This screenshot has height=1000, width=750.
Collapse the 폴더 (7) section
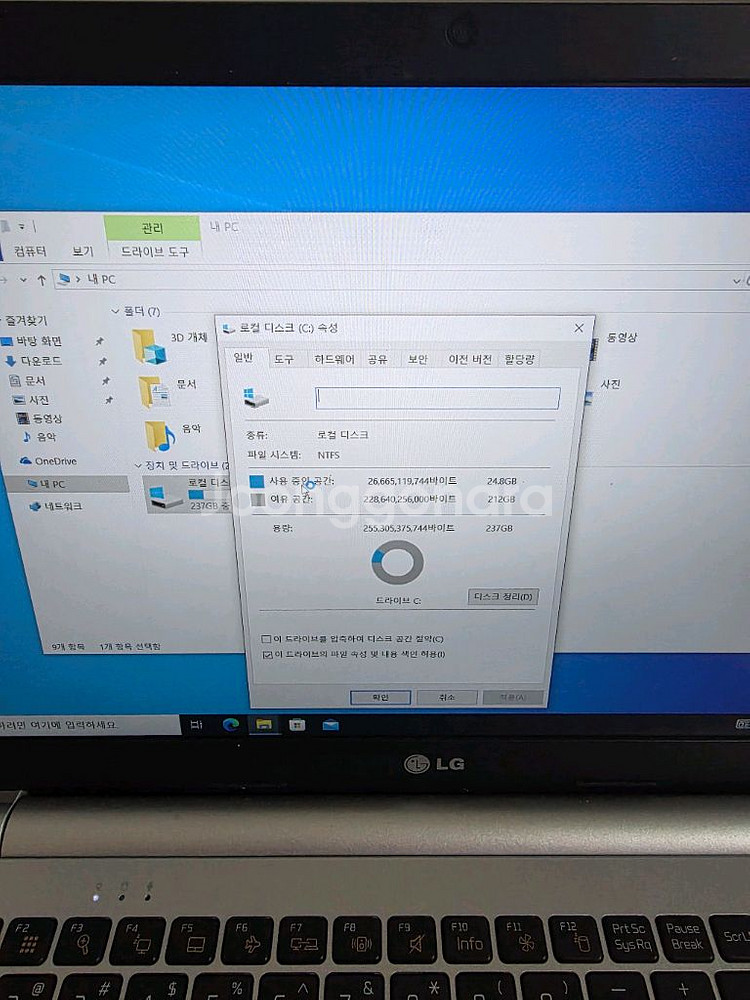point(116,311)
